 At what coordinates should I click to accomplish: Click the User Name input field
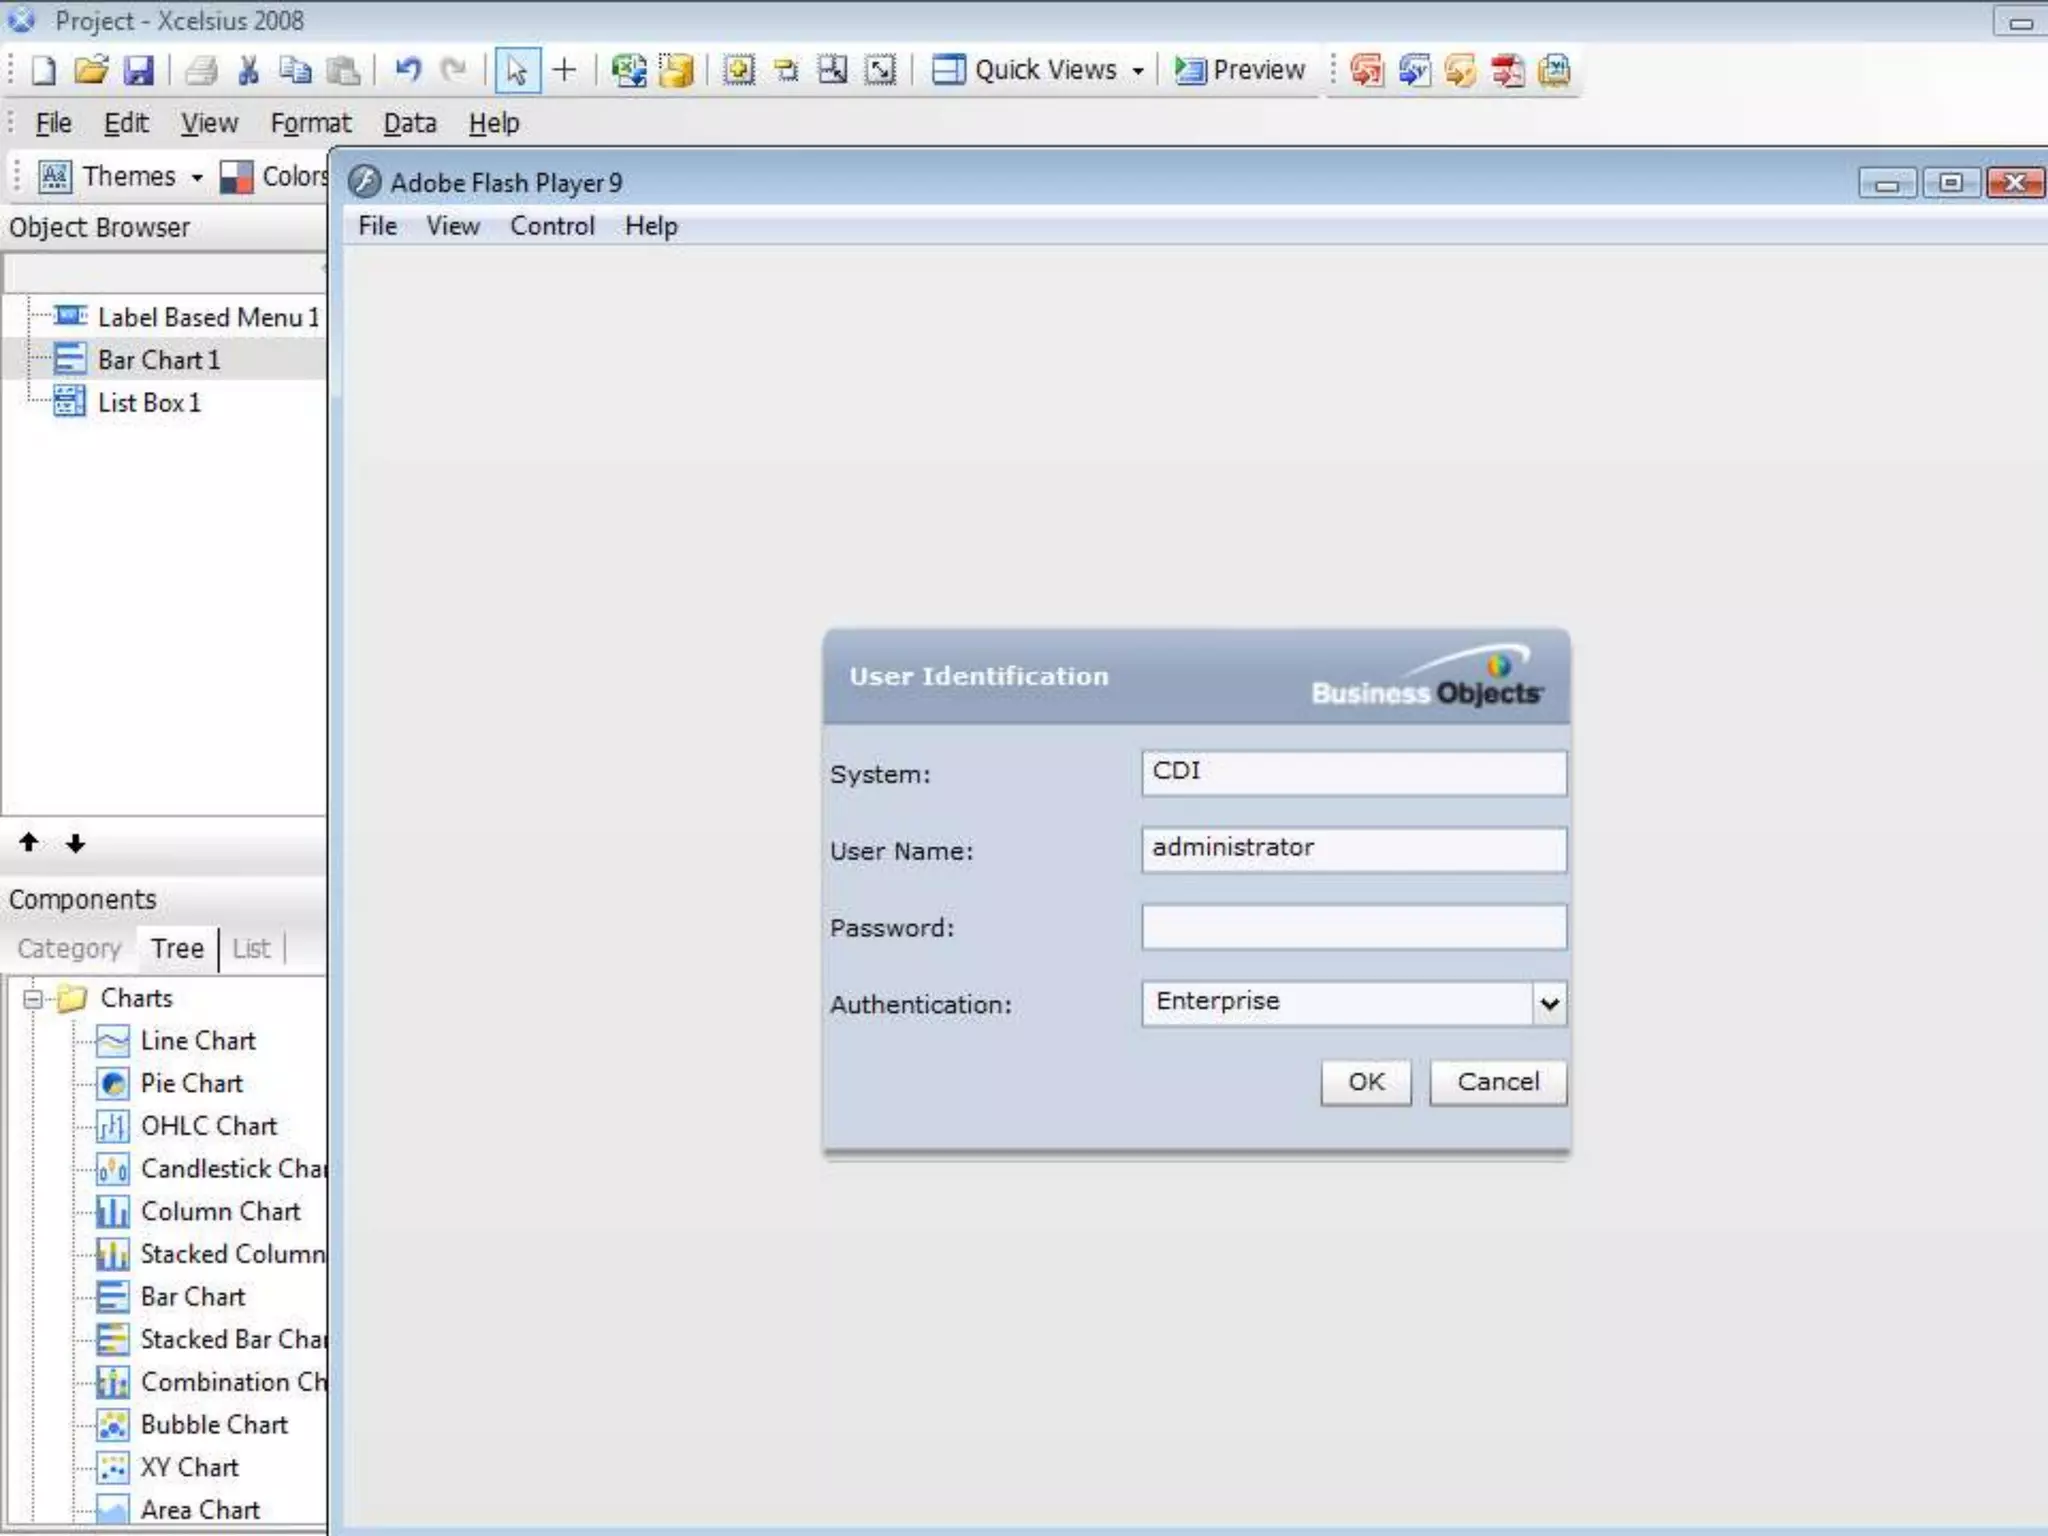[x=1354, y=850]
